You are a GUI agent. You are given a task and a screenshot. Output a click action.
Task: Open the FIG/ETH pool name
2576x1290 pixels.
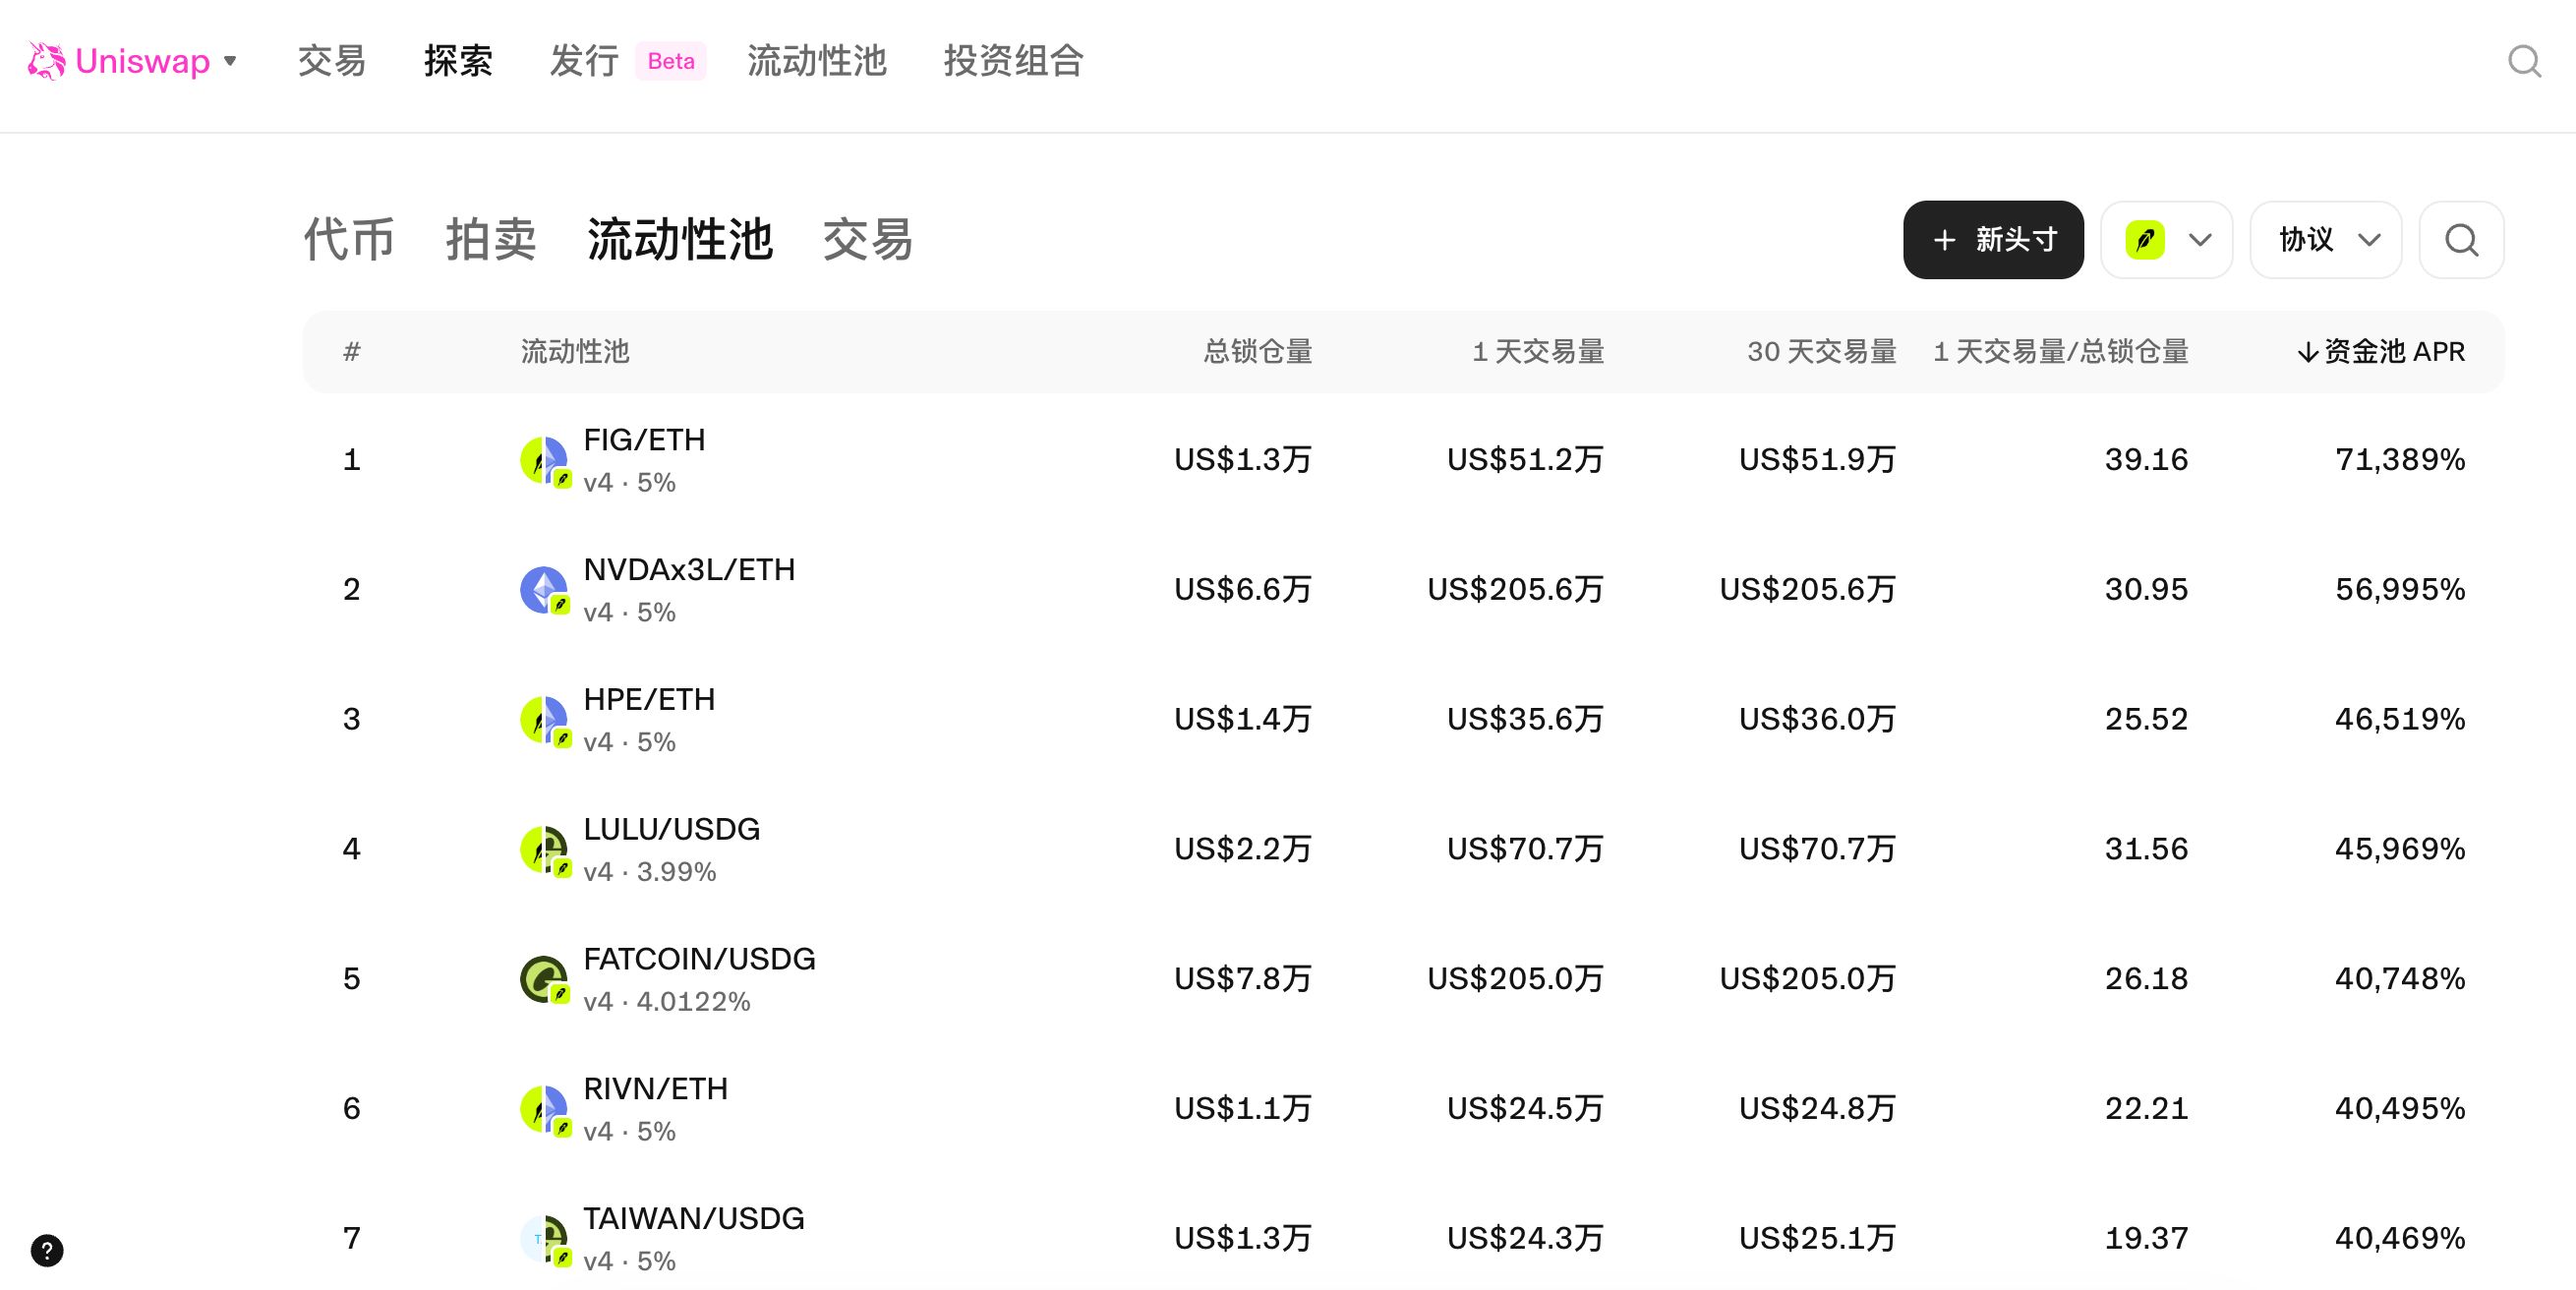tap(644, 440)
